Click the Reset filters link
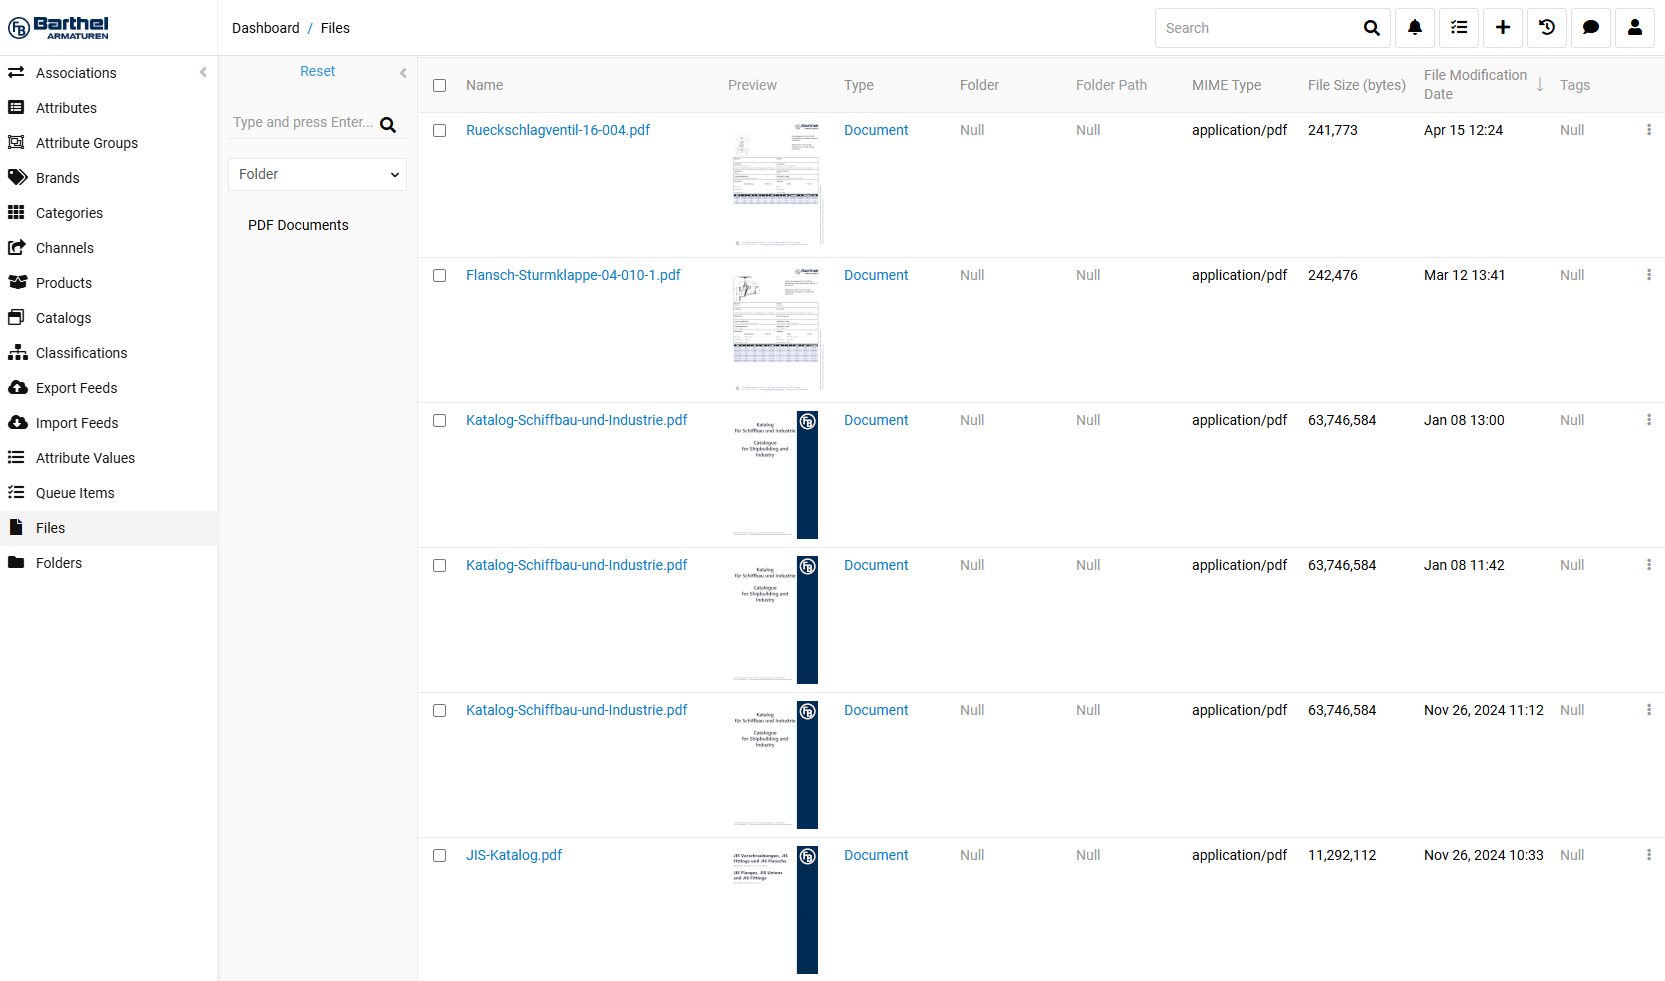Image resolution: width=1665 pixels, height=981 pixels. coord(317,71)
